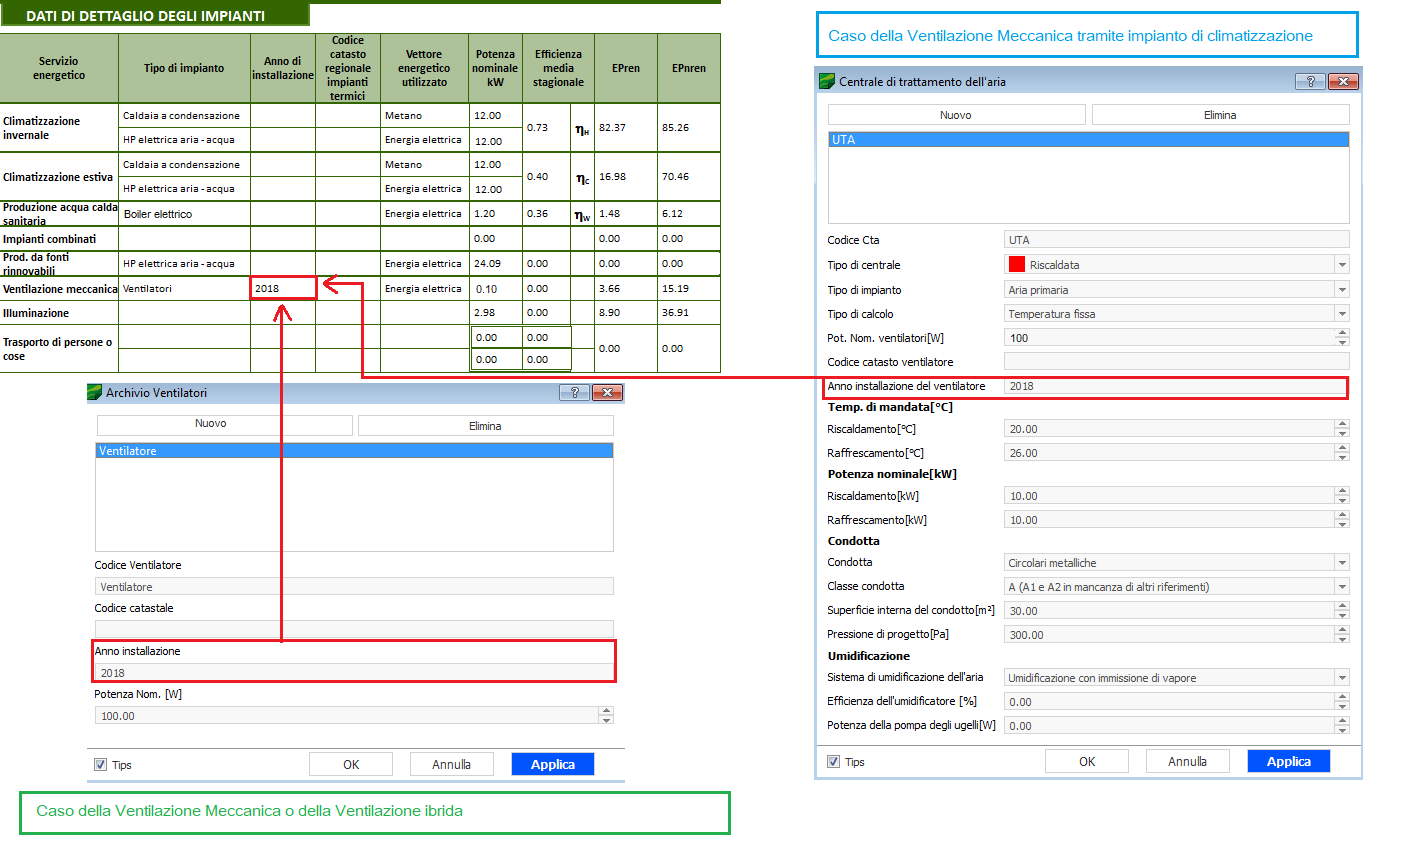Close the Archivio Ventilatori dialog

click(607, 393)
